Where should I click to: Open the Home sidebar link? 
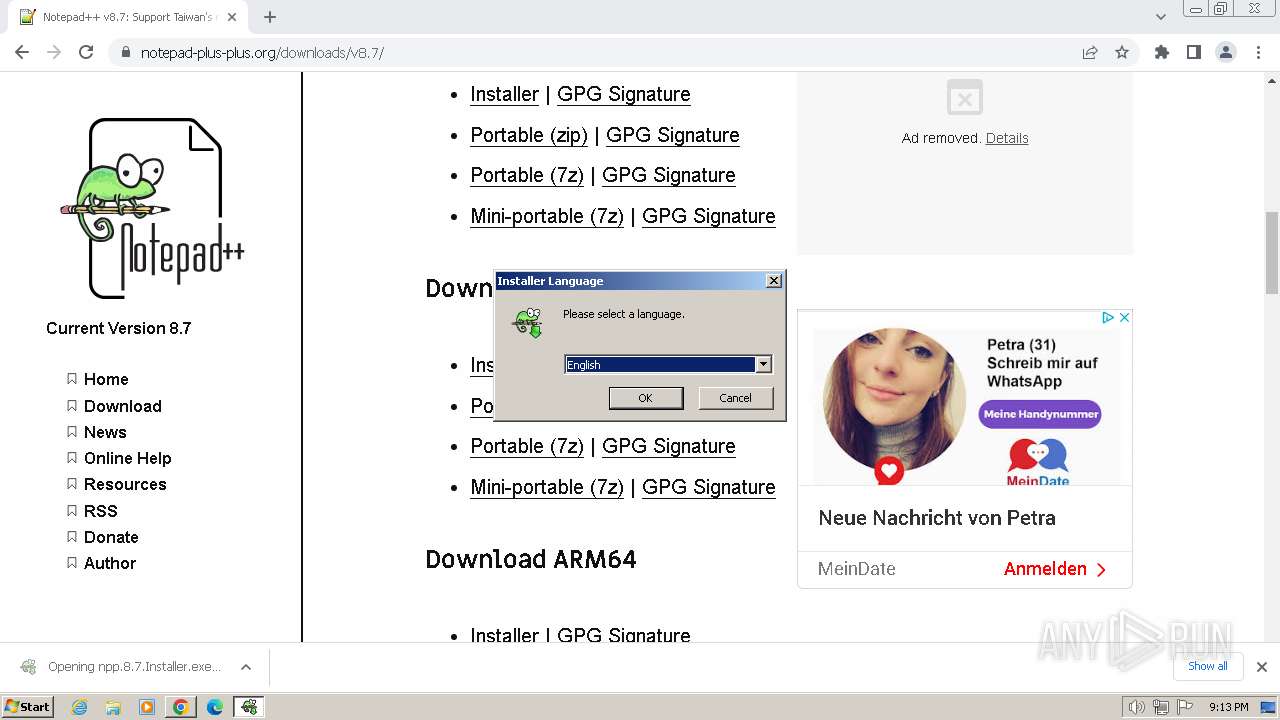point(106,379)
